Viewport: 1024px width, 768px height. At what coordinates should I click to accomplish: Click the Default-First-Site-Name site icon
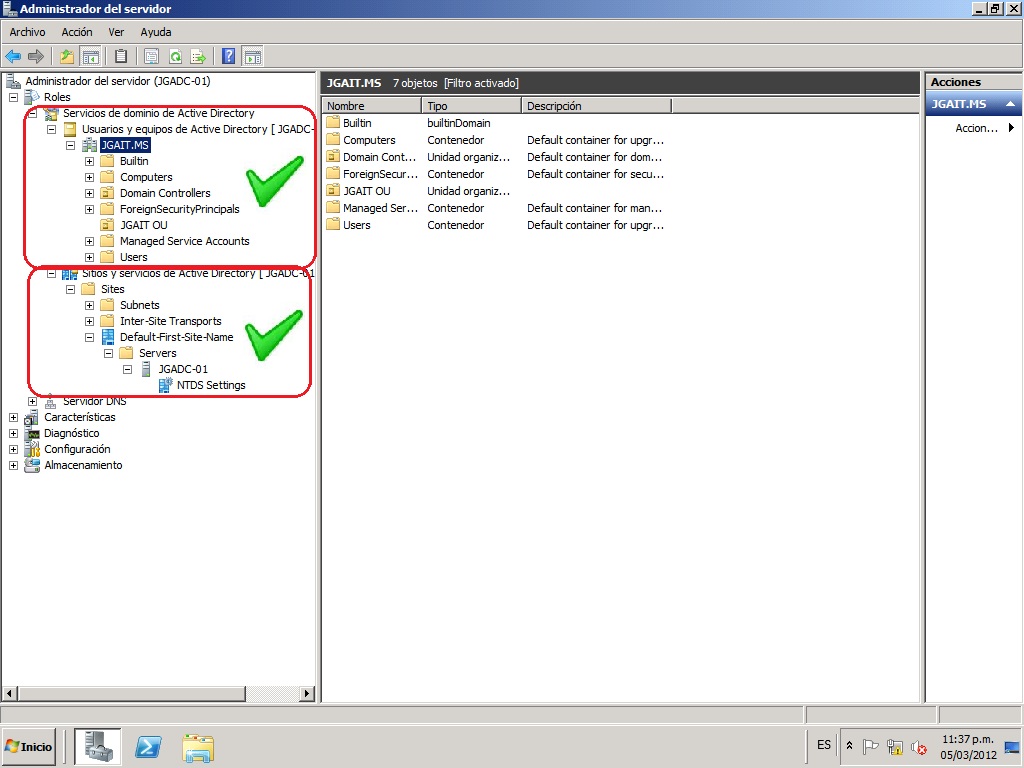click(x=108, y=338)
